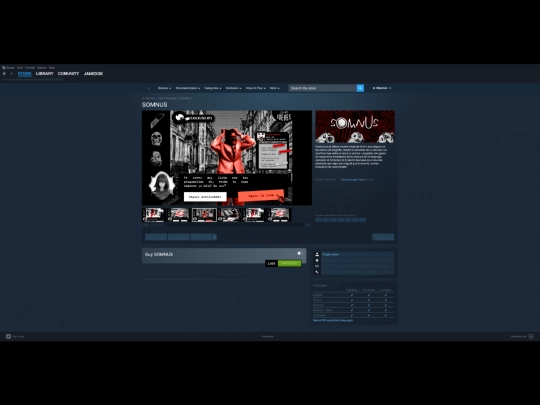
Task: Click the first wishlist-row action button
Action: (156, 237)
